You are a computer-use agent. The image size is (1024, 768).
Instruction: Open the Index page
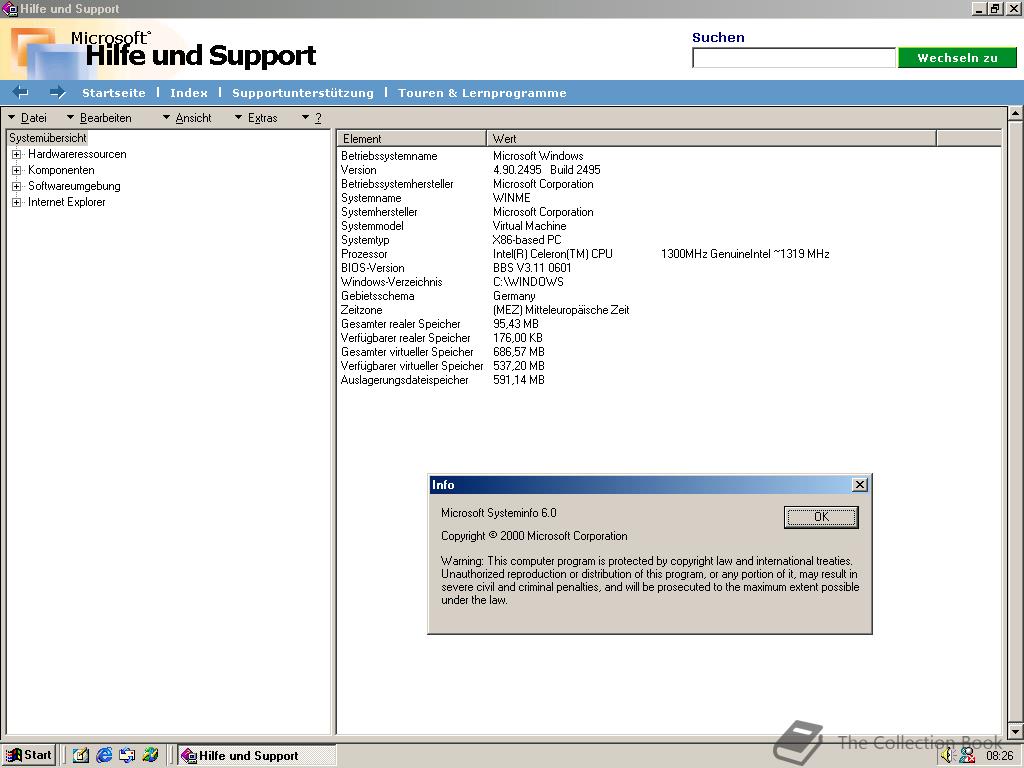189,93
